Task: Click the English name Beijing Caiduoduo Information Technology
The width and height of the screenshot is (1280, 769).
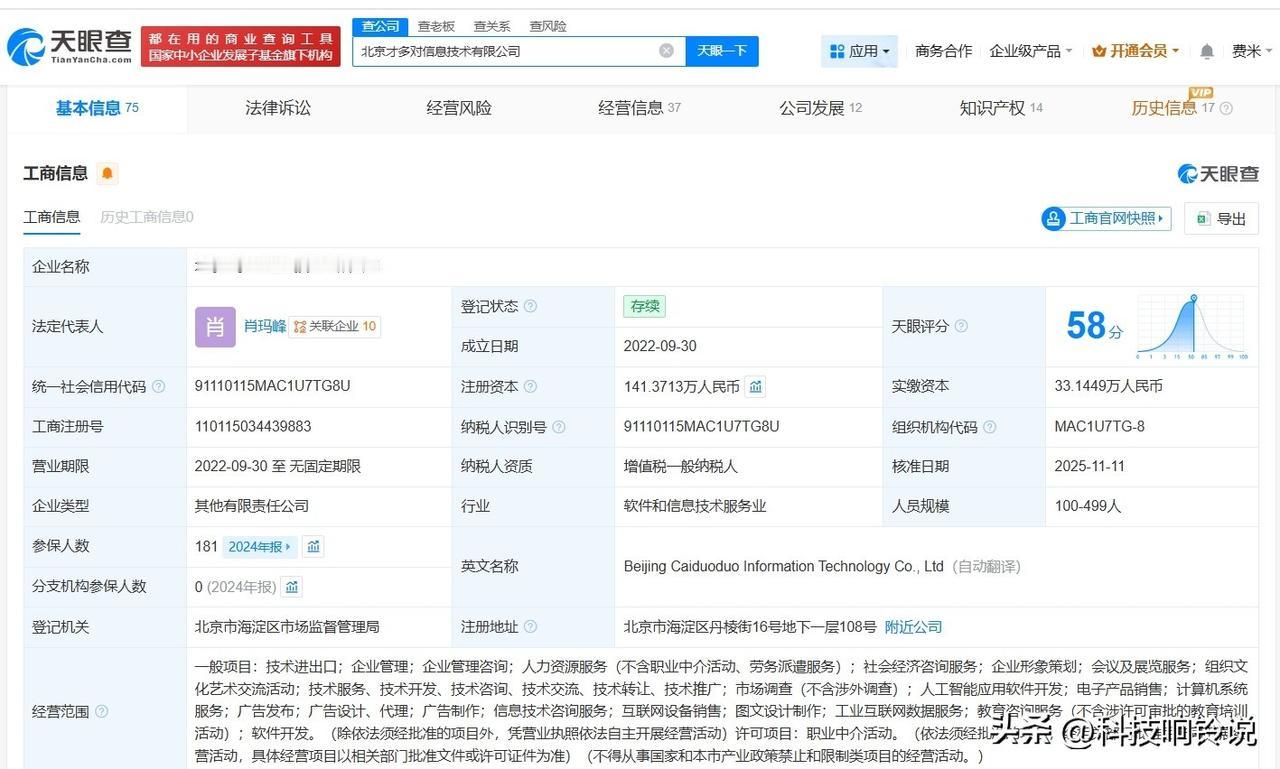Action: (784, 567)
